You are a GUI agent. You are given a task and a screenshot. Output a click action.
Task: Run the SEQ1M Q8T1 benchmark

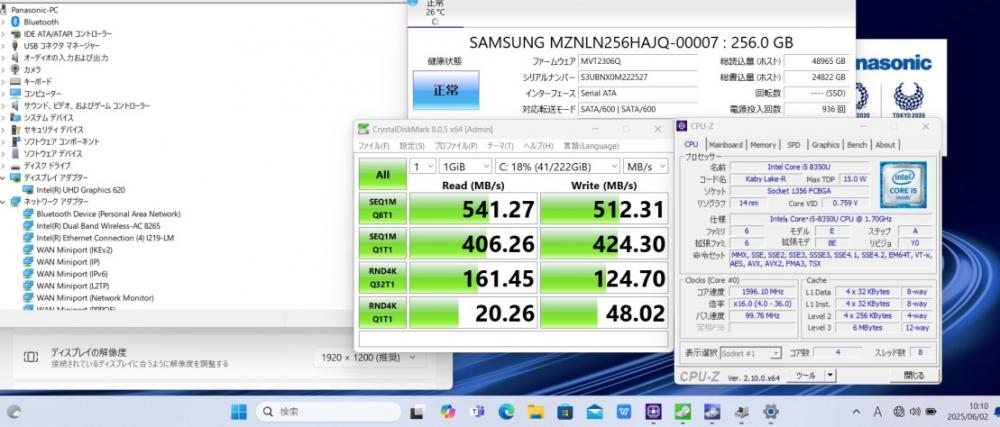[x=383, y=208]
